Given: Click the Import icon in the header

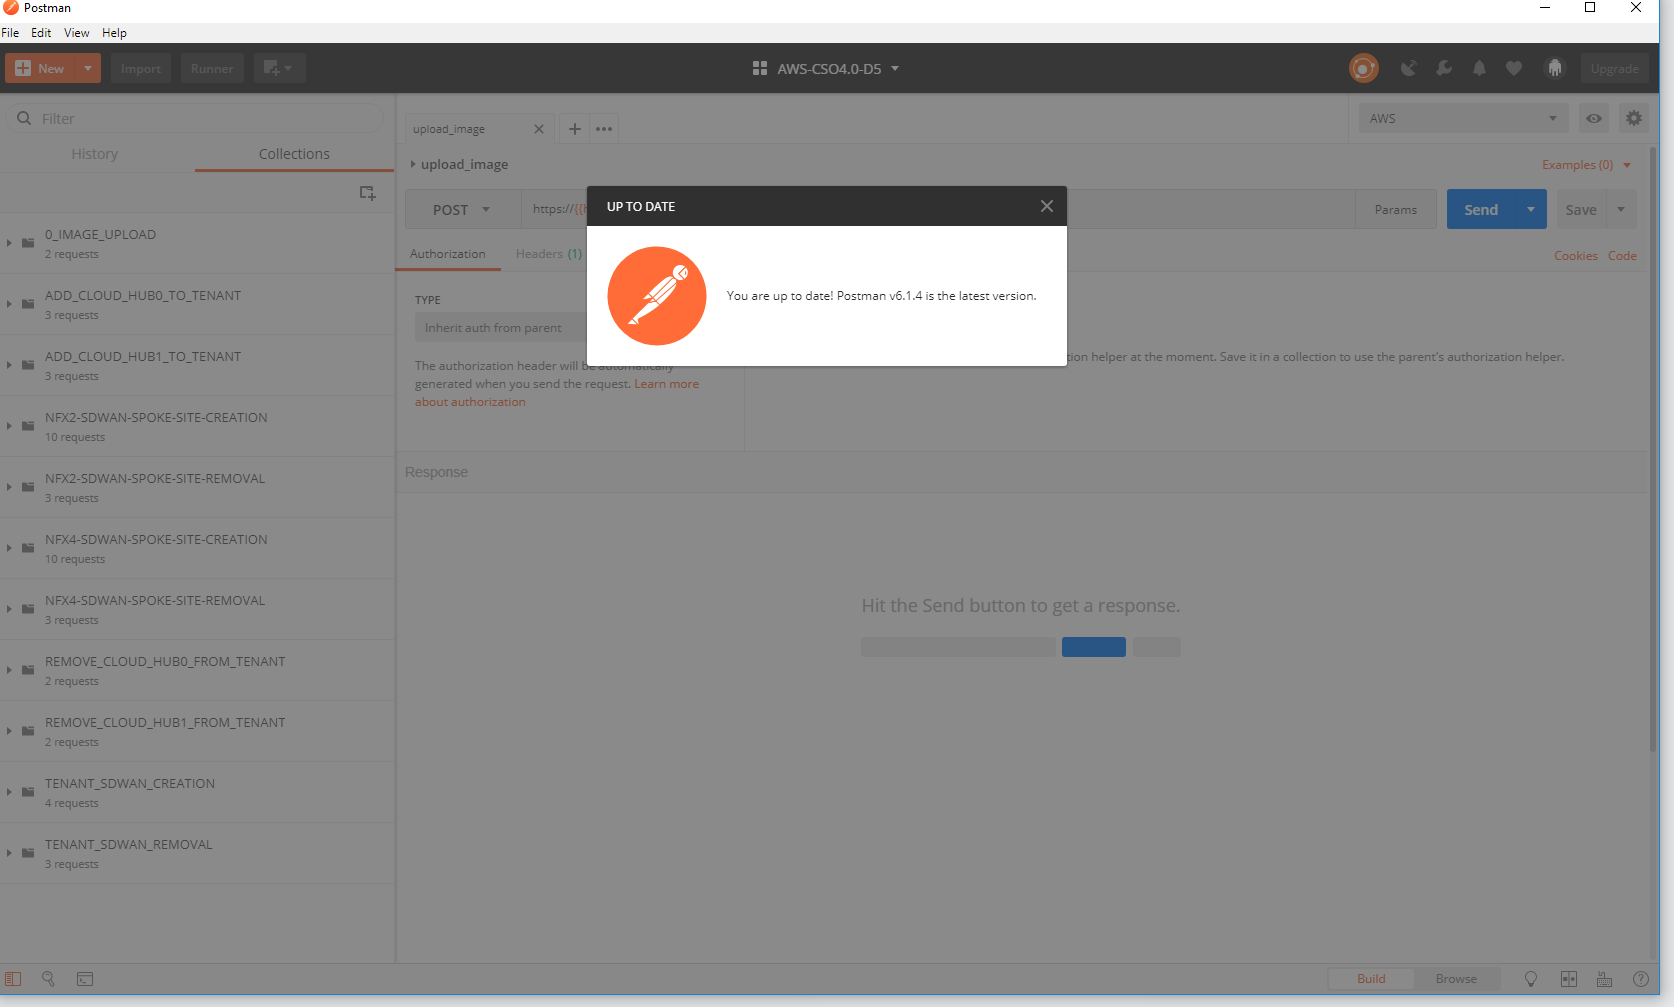Looking at the screenshot, I should pos(140,68).
